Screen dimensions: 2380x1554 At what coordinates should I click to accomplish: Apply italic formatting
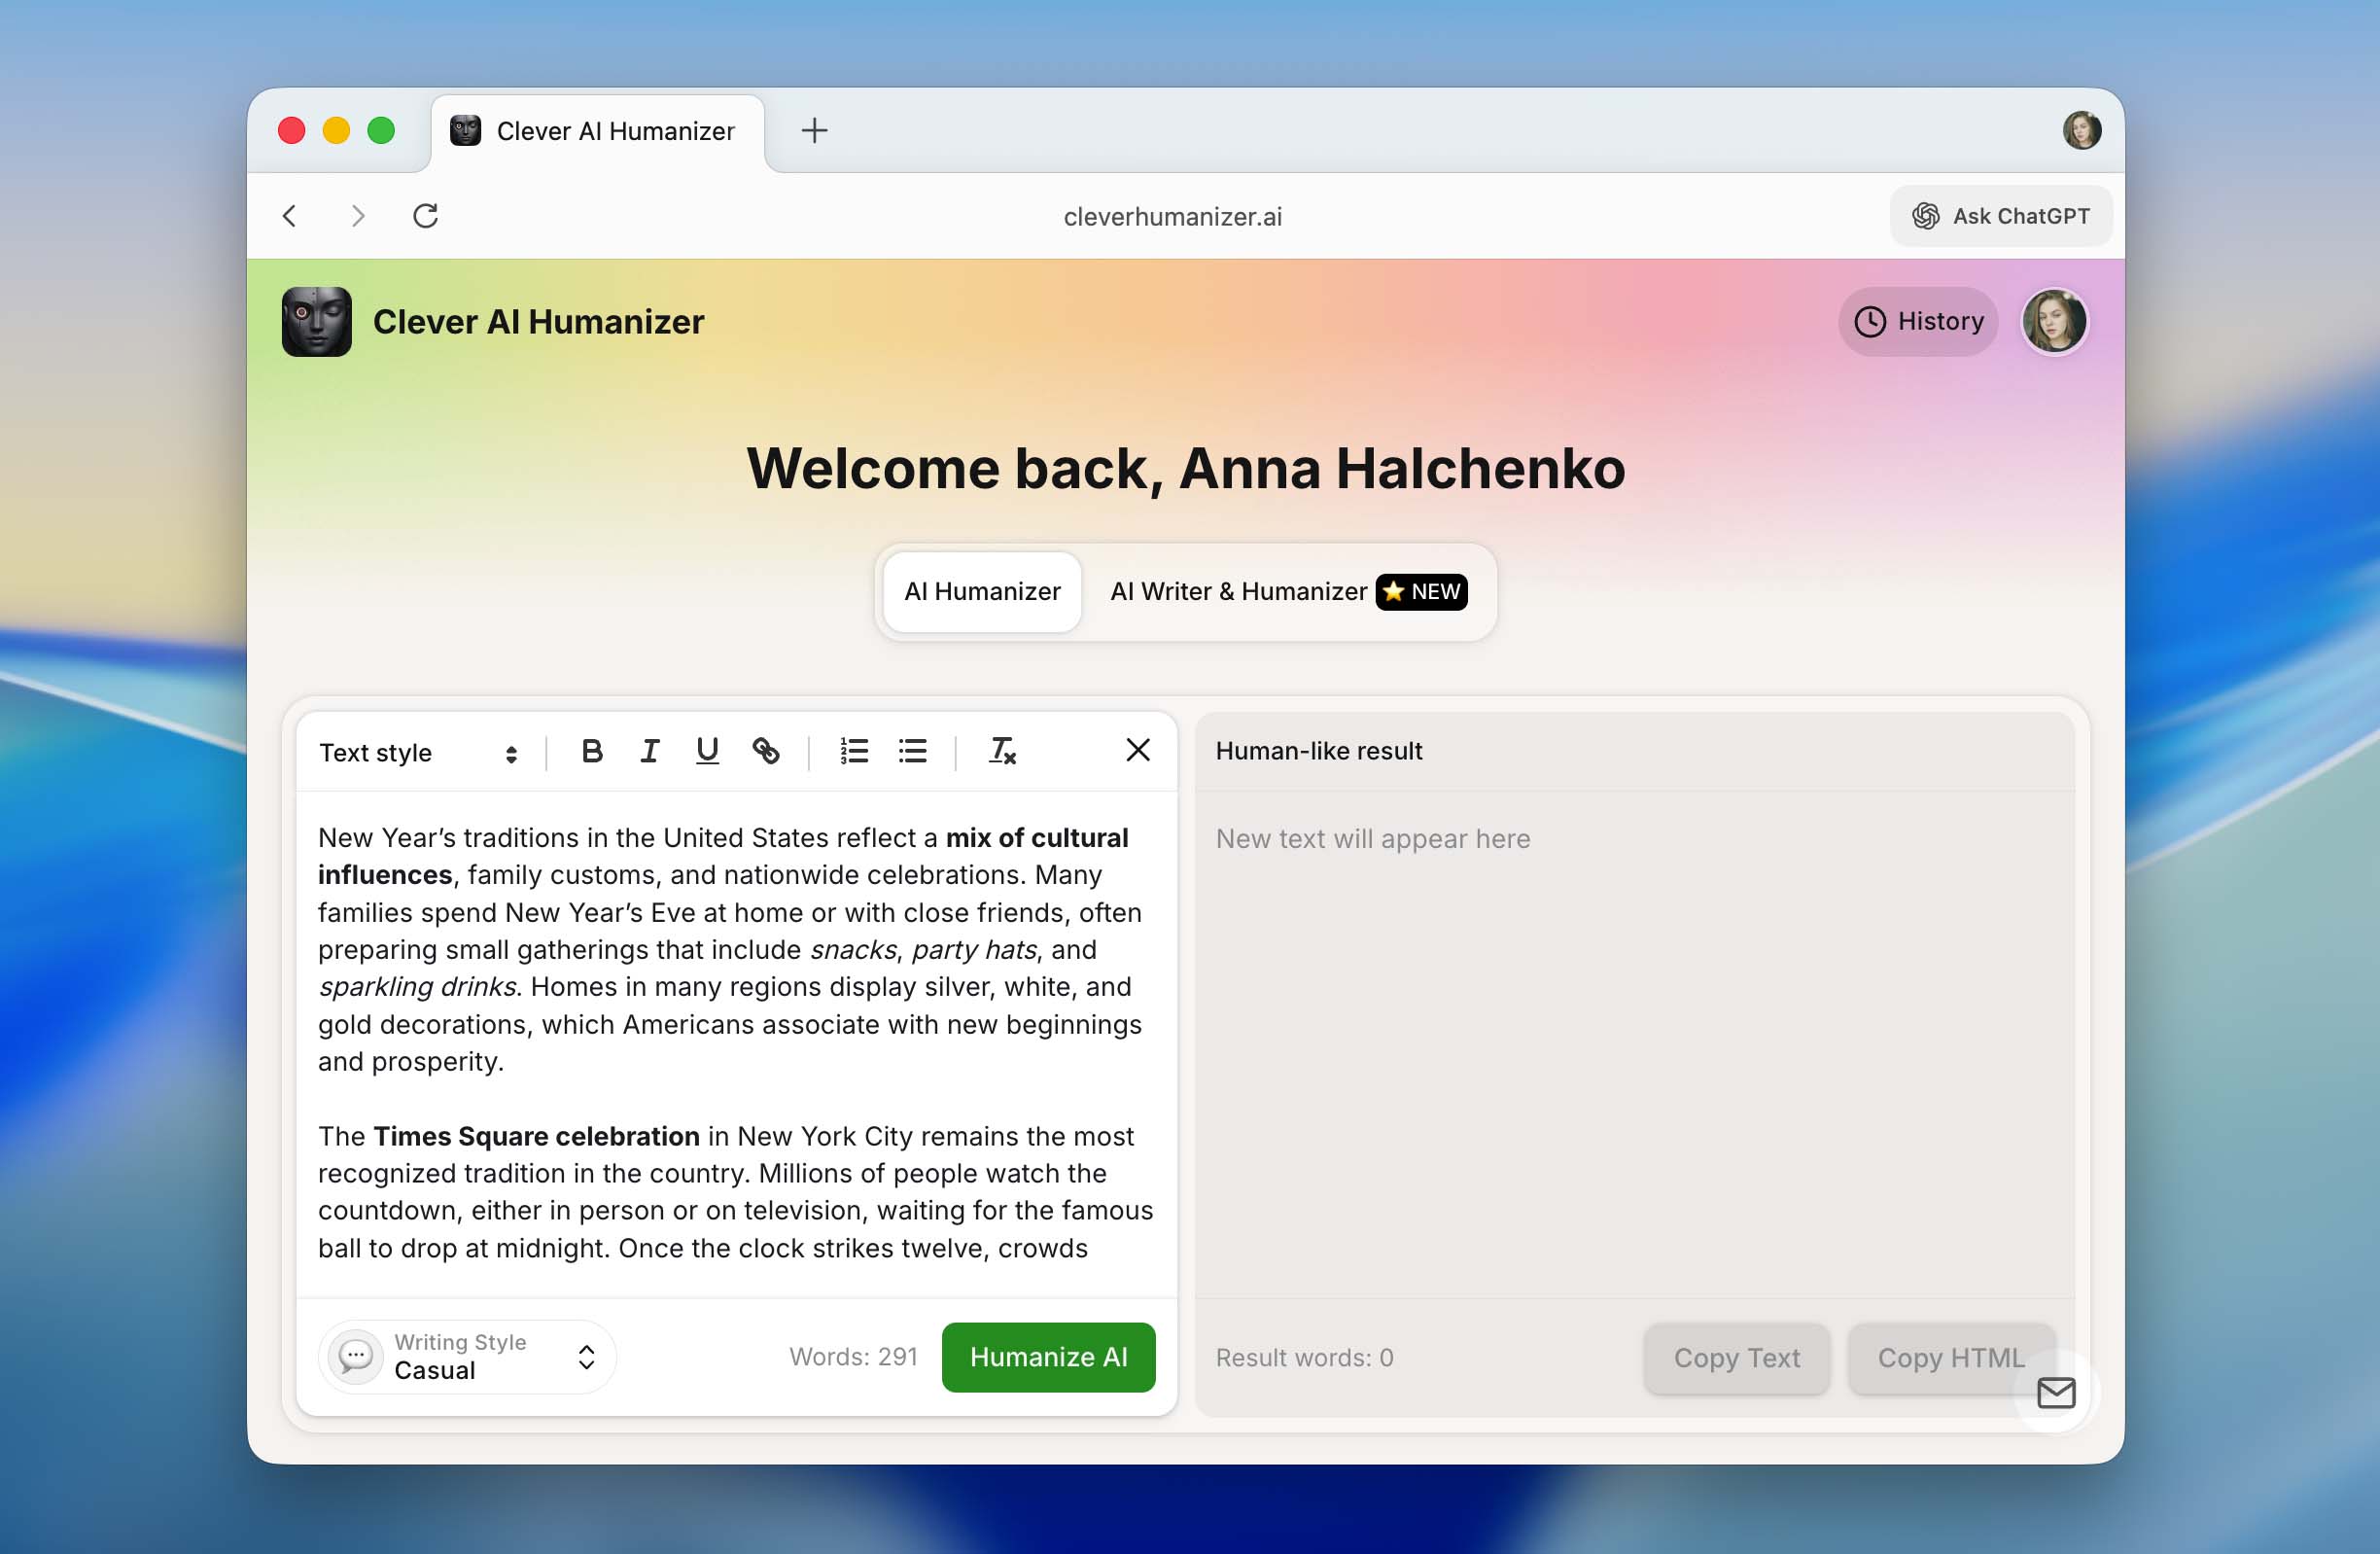coord(649,751)
